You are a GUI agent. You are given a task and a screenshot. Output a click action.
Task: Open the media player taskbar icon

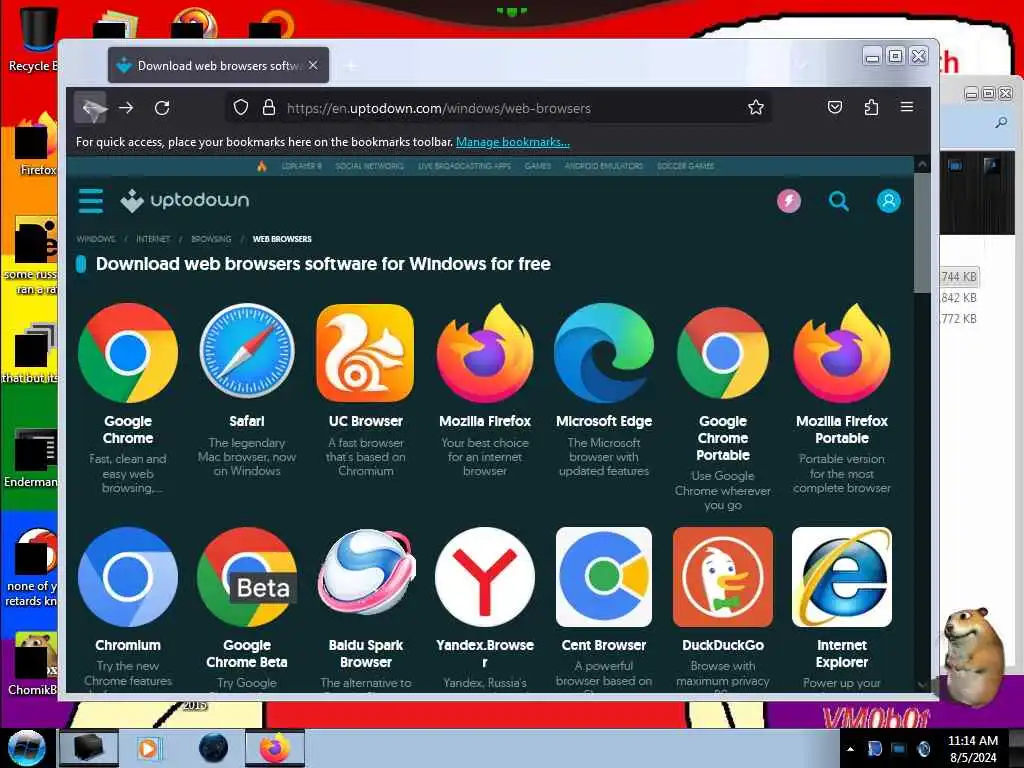pyautogui.click(x=149, y=748)
